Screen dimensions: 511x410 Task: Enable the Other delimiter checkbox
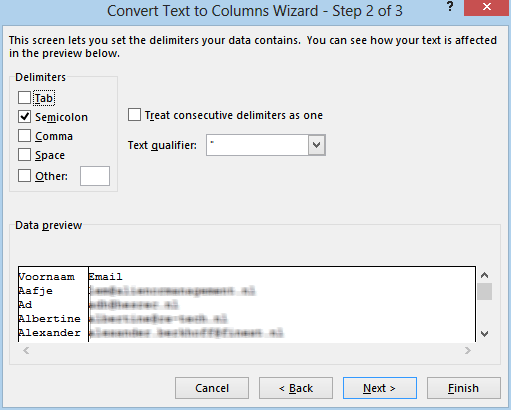[x=24, y=176]
